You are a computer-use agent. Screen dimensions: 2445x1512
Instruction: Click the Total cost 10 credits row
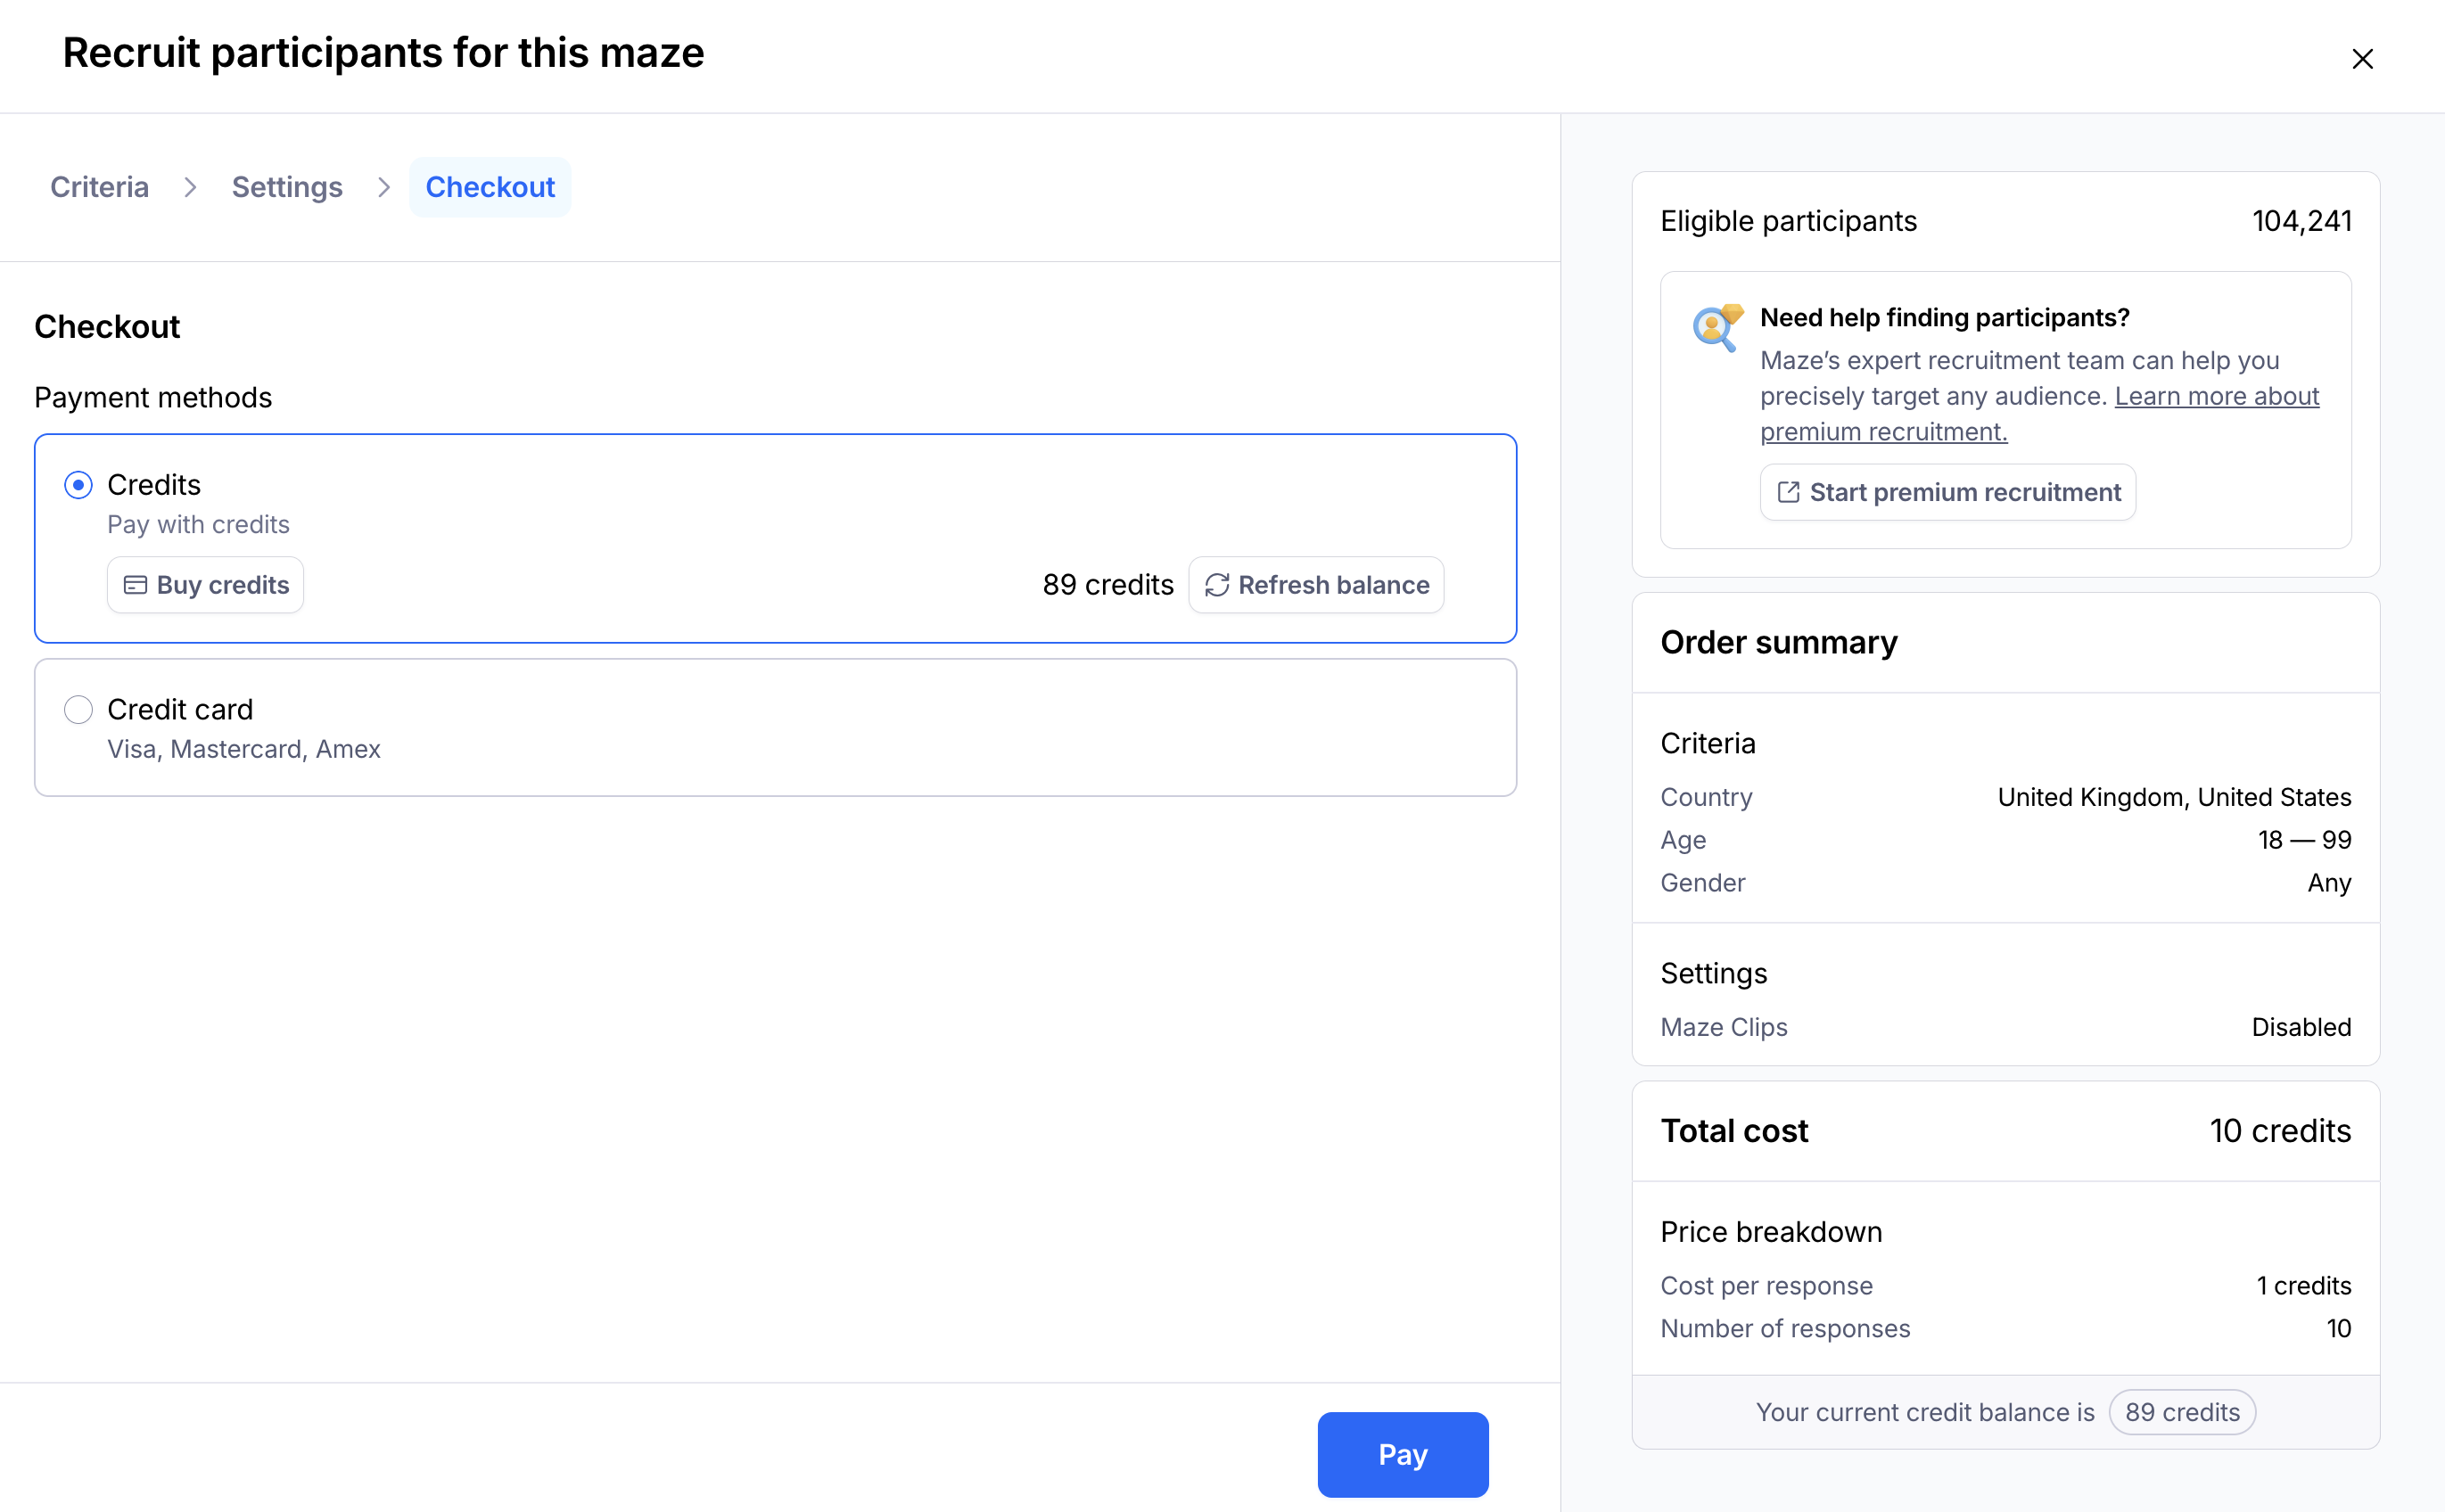2005,1131
